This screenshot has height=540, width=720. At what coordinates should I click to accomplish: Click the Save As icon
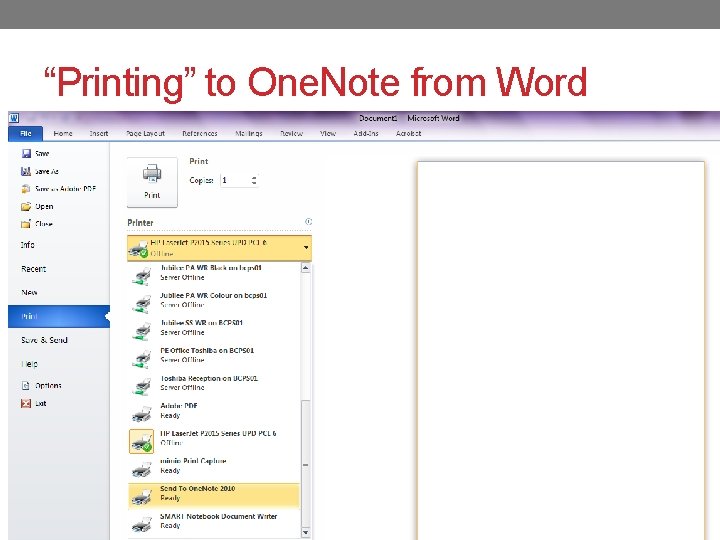(x=26, y=171)
